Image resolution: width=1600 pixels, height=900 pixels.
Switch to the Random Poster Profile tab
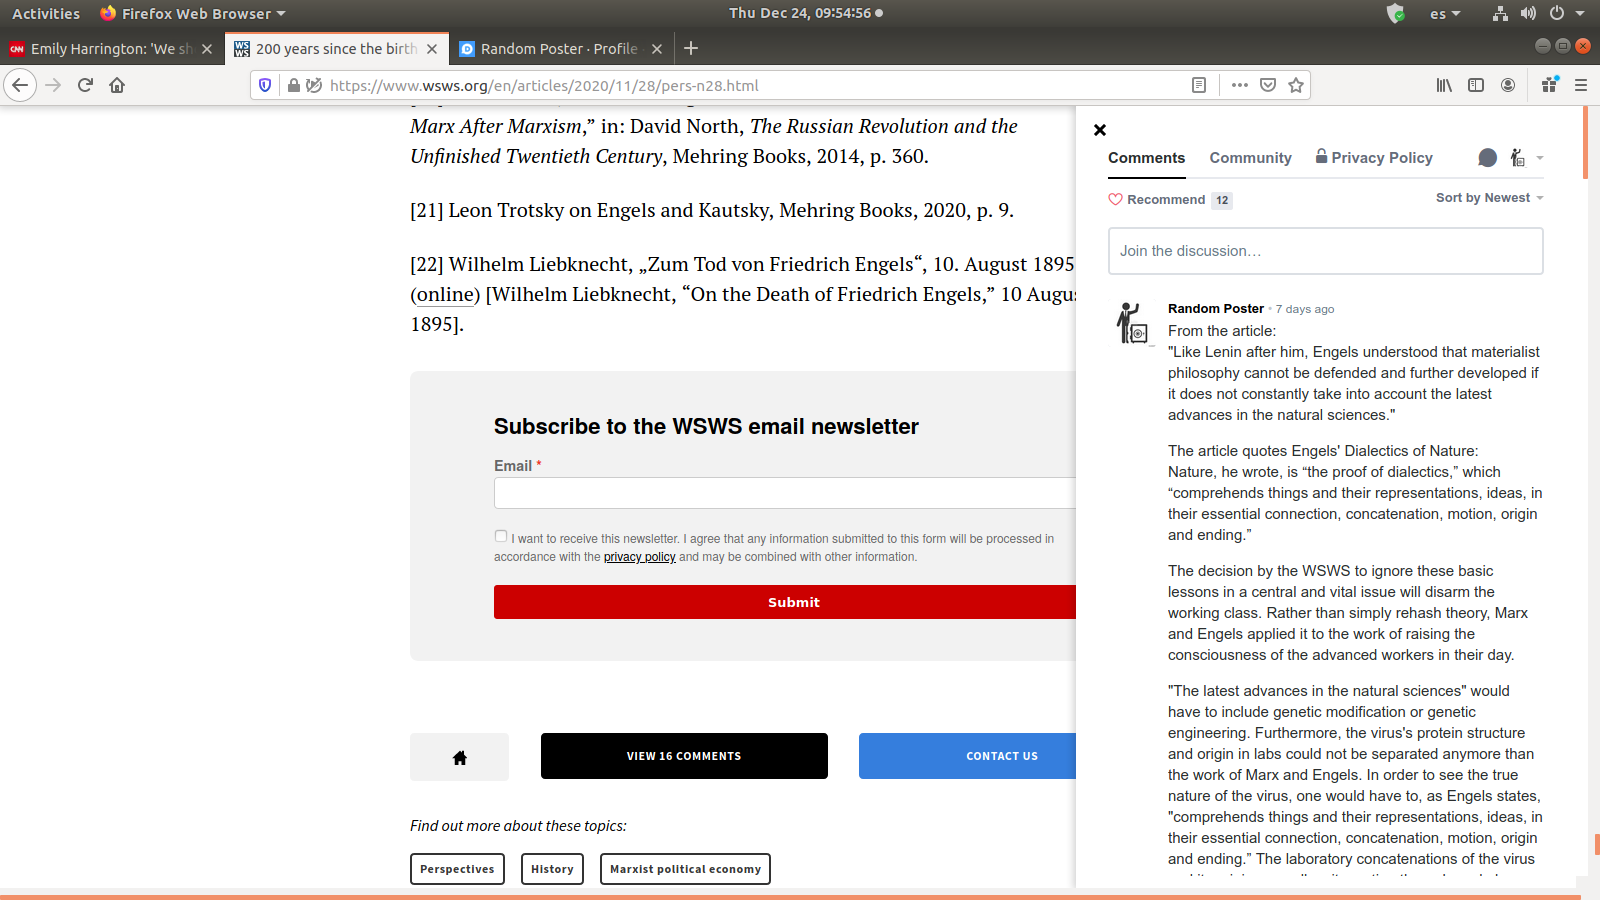558,49
